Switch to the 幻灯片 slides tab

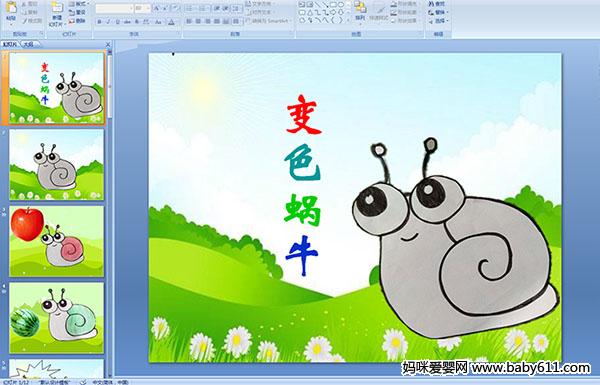[x=10, y=44]
